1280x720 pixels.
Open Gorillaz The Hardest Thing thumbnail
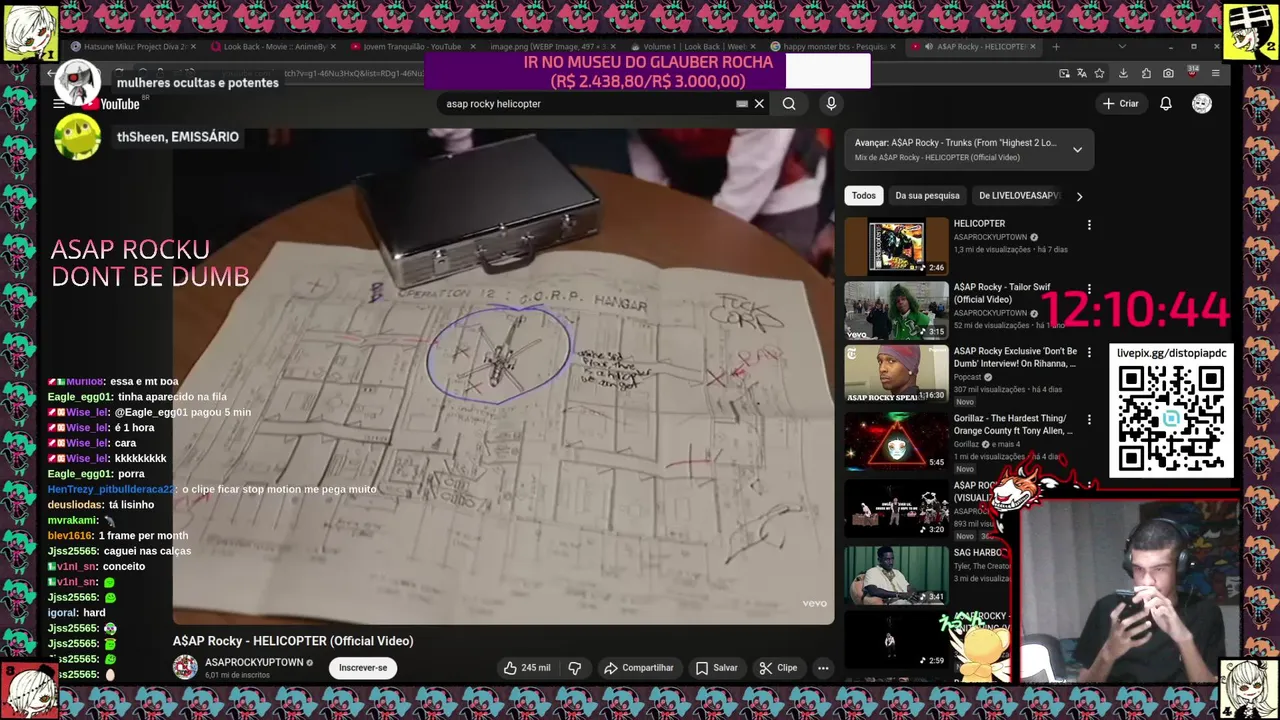[896, 440]
